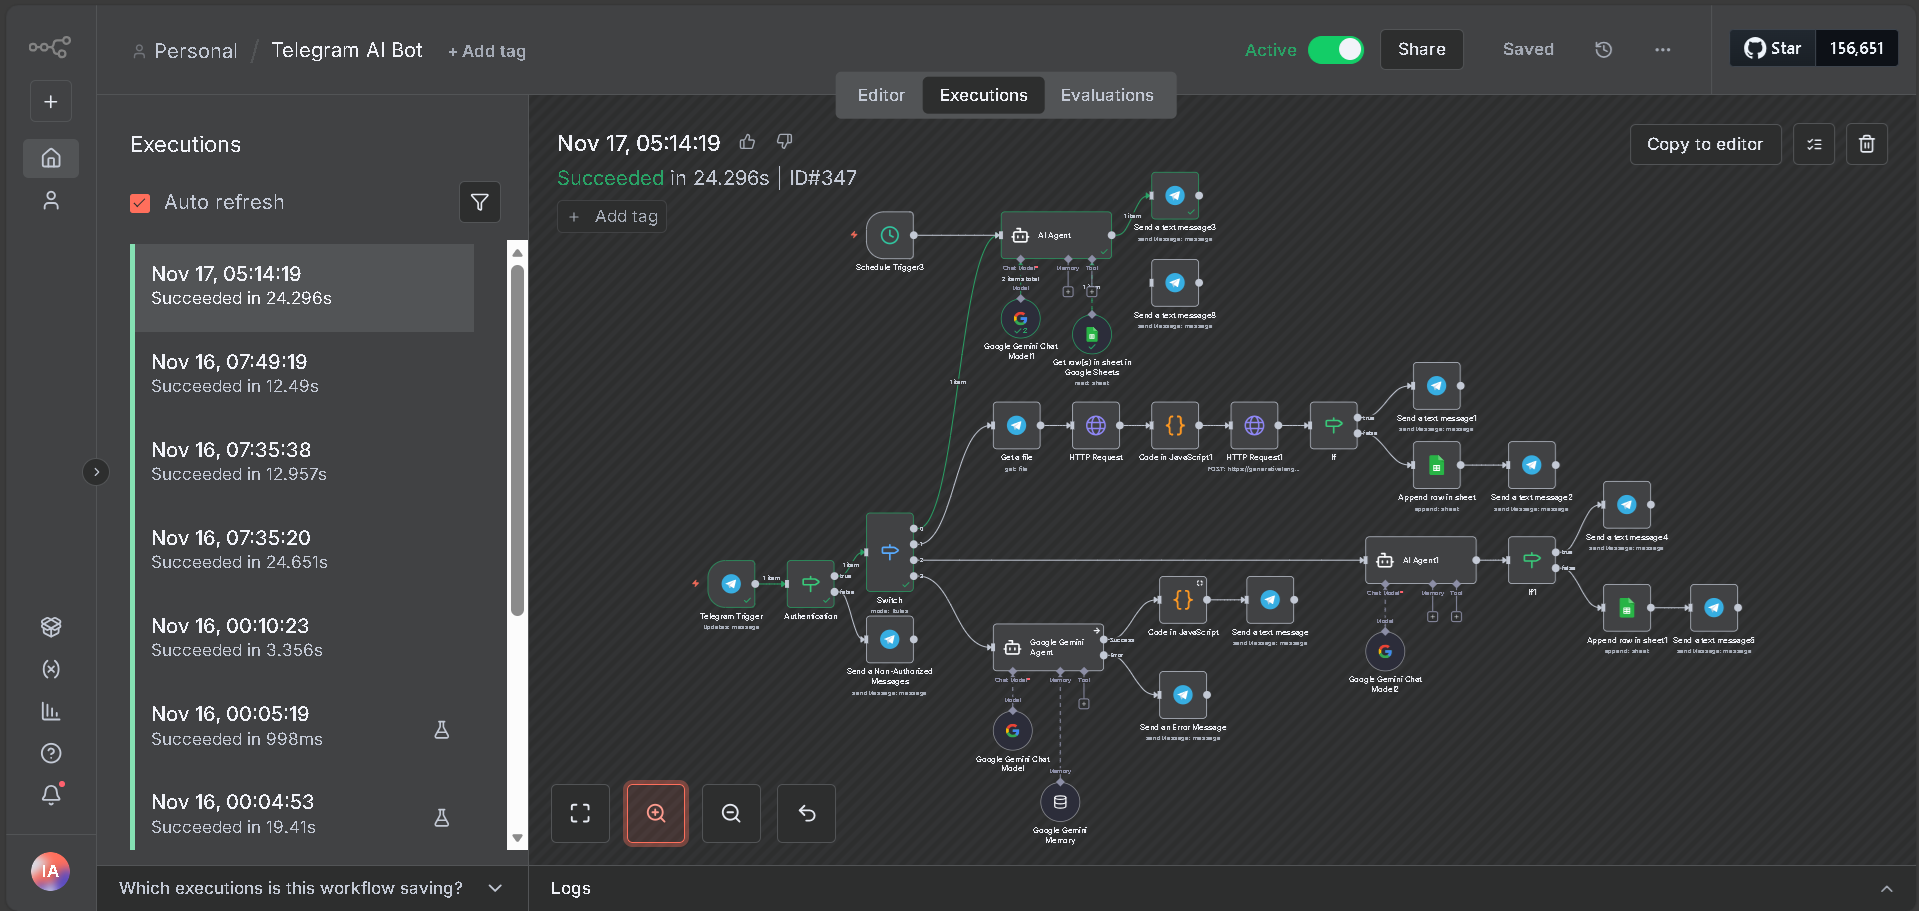This screenshot has height=911, width=1919.
Task: Toggle the Active workflow switch
Action: click(1336, 49)
